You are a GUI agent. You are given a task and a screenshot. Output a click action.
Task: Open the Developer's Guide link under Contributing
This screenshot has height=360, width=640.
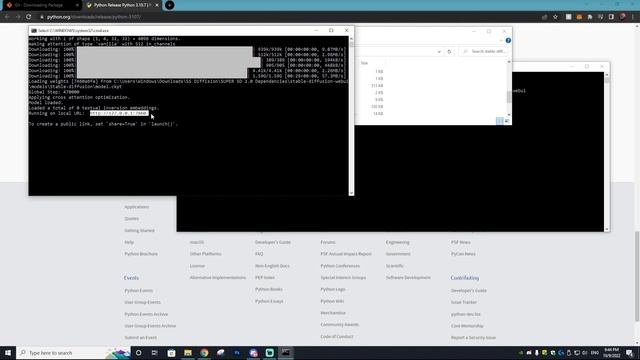point(469,291)
